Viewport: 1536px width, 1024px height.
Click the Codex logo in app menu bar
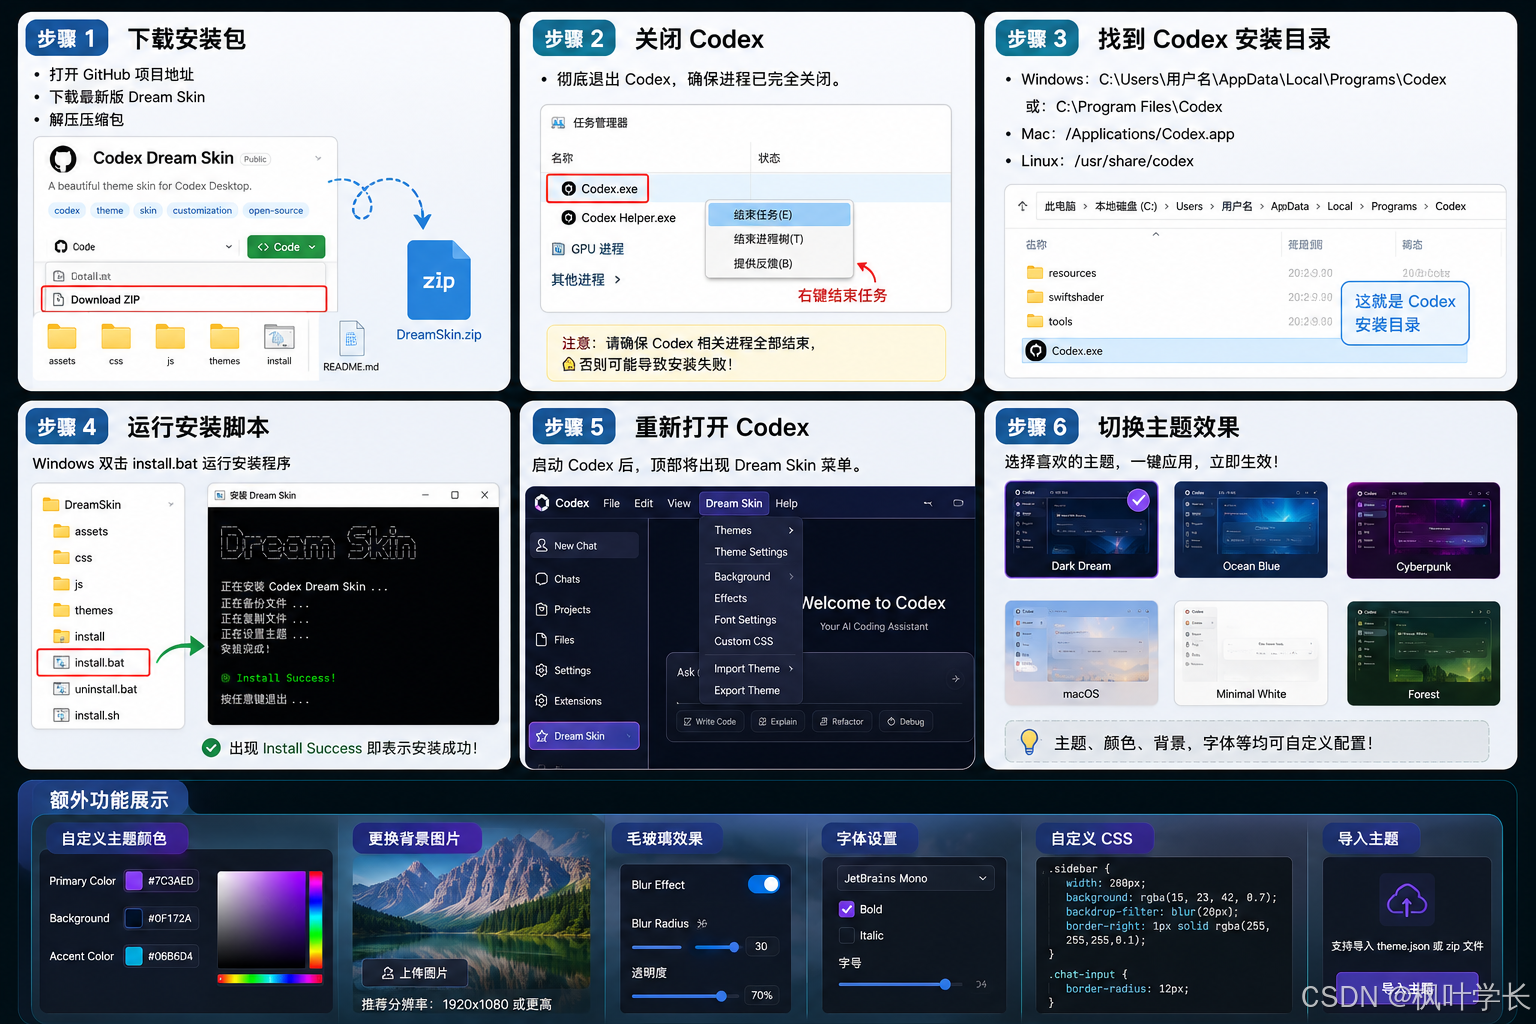[x=542, y=503]
